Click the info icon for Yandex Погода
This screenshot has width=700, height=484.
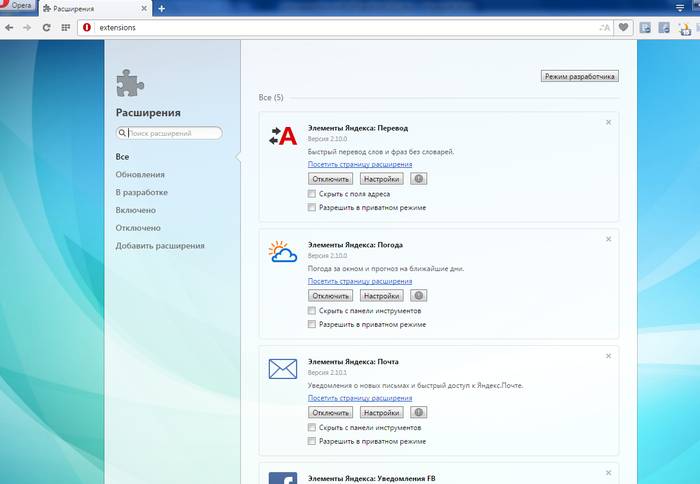pyautogui.click(x=419, y=296)
